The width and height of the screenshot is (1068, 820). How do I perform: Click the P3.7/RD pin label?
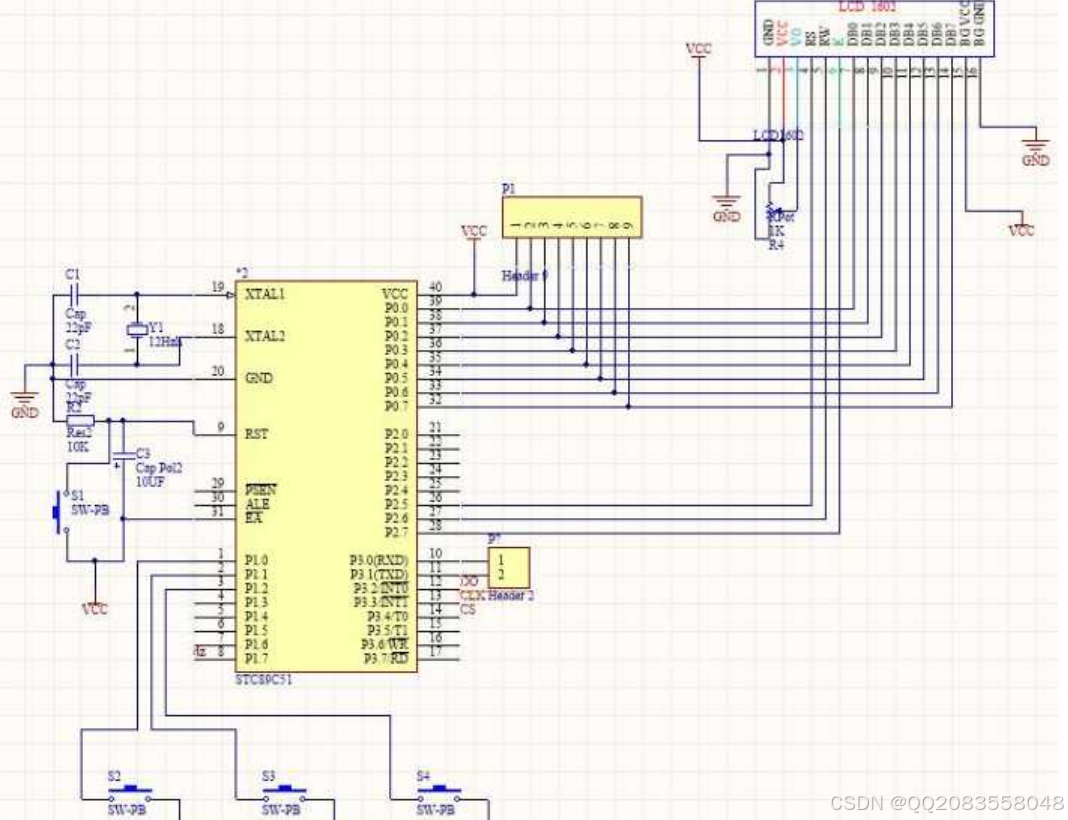pyautogui.click(x=386, y=659)
